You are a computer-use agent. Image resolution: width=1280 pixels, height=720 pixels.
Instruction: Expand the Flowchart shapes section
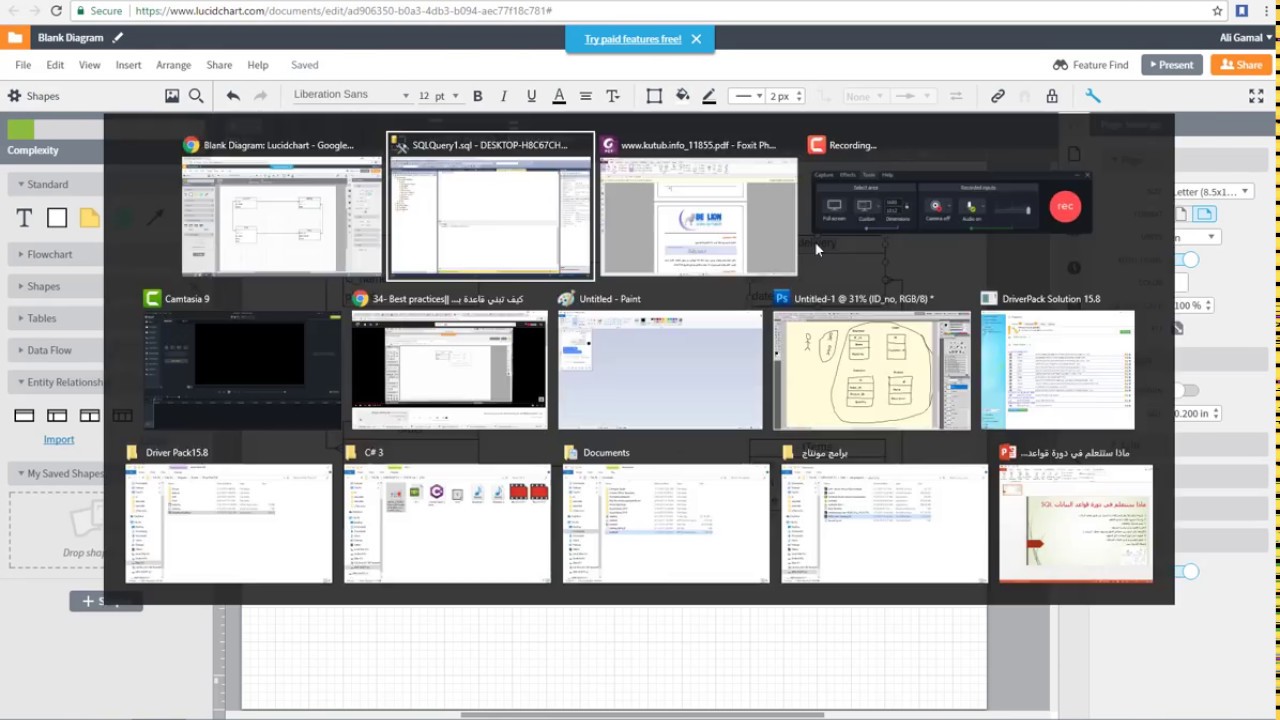point(50,254)
